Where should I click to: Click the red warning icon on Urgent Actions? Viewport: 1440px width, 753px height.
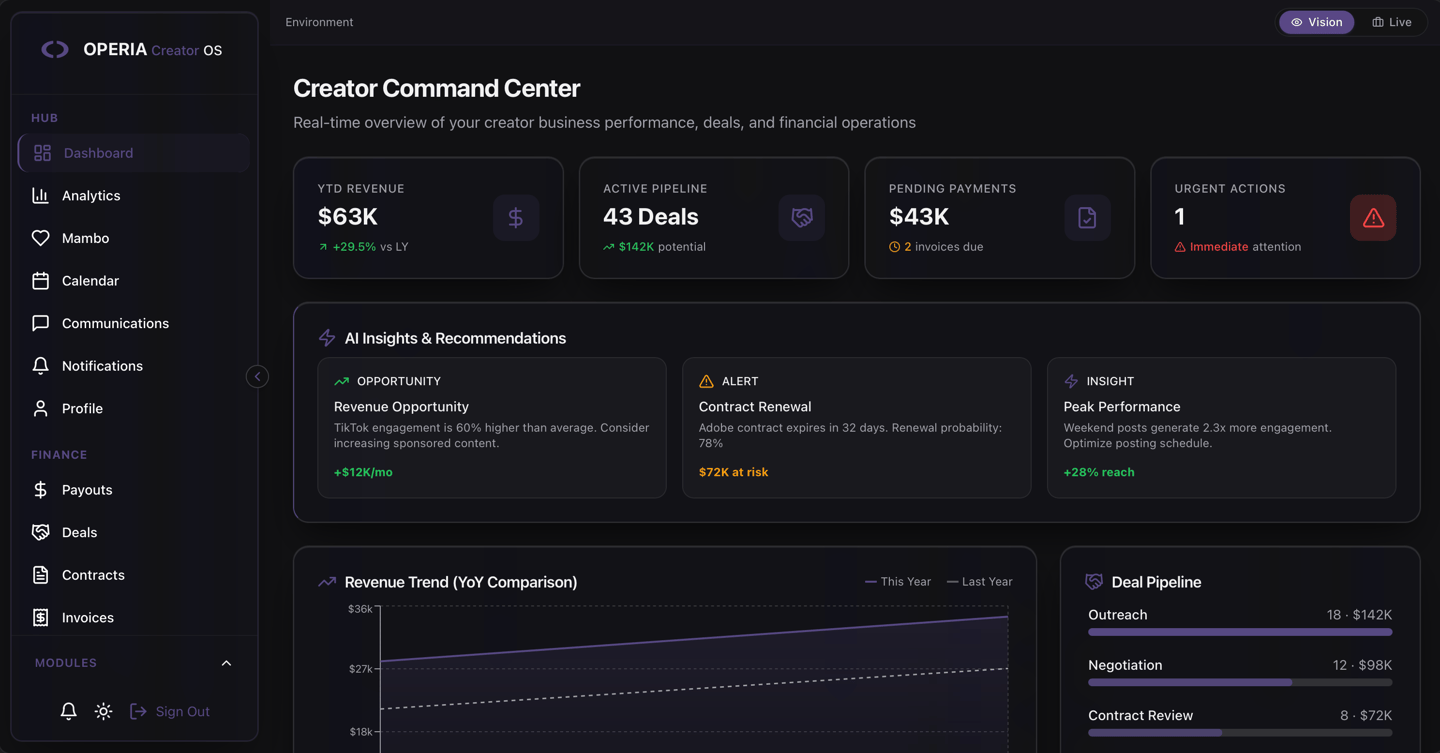(1373, 218)
